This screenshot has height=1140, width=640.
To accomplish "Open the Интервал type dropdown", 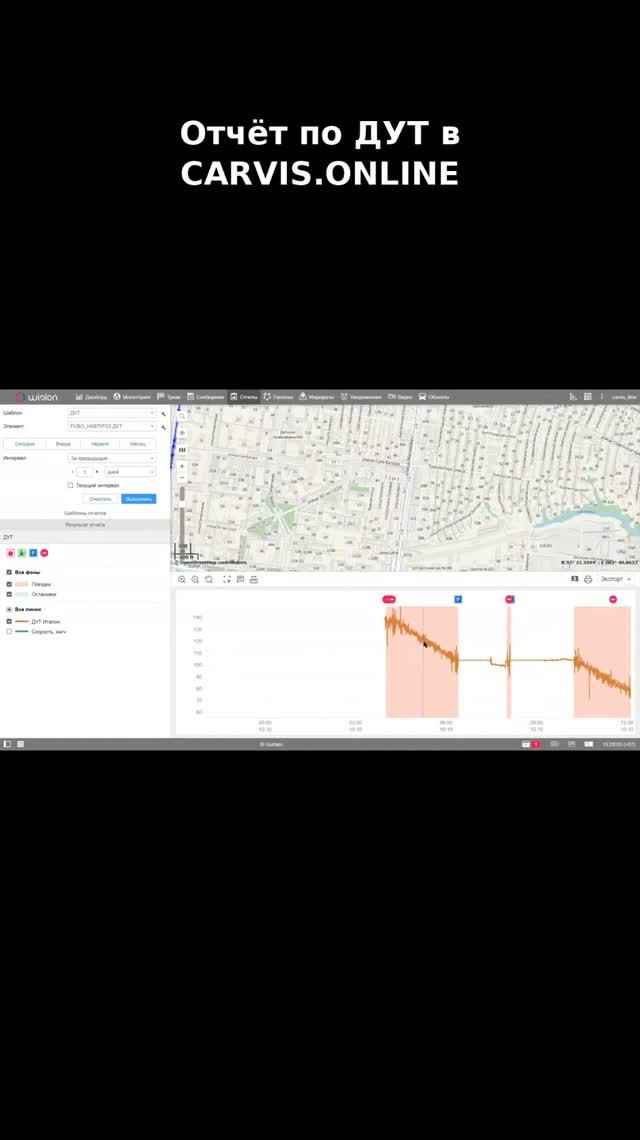I will click(x=112, y=459).
